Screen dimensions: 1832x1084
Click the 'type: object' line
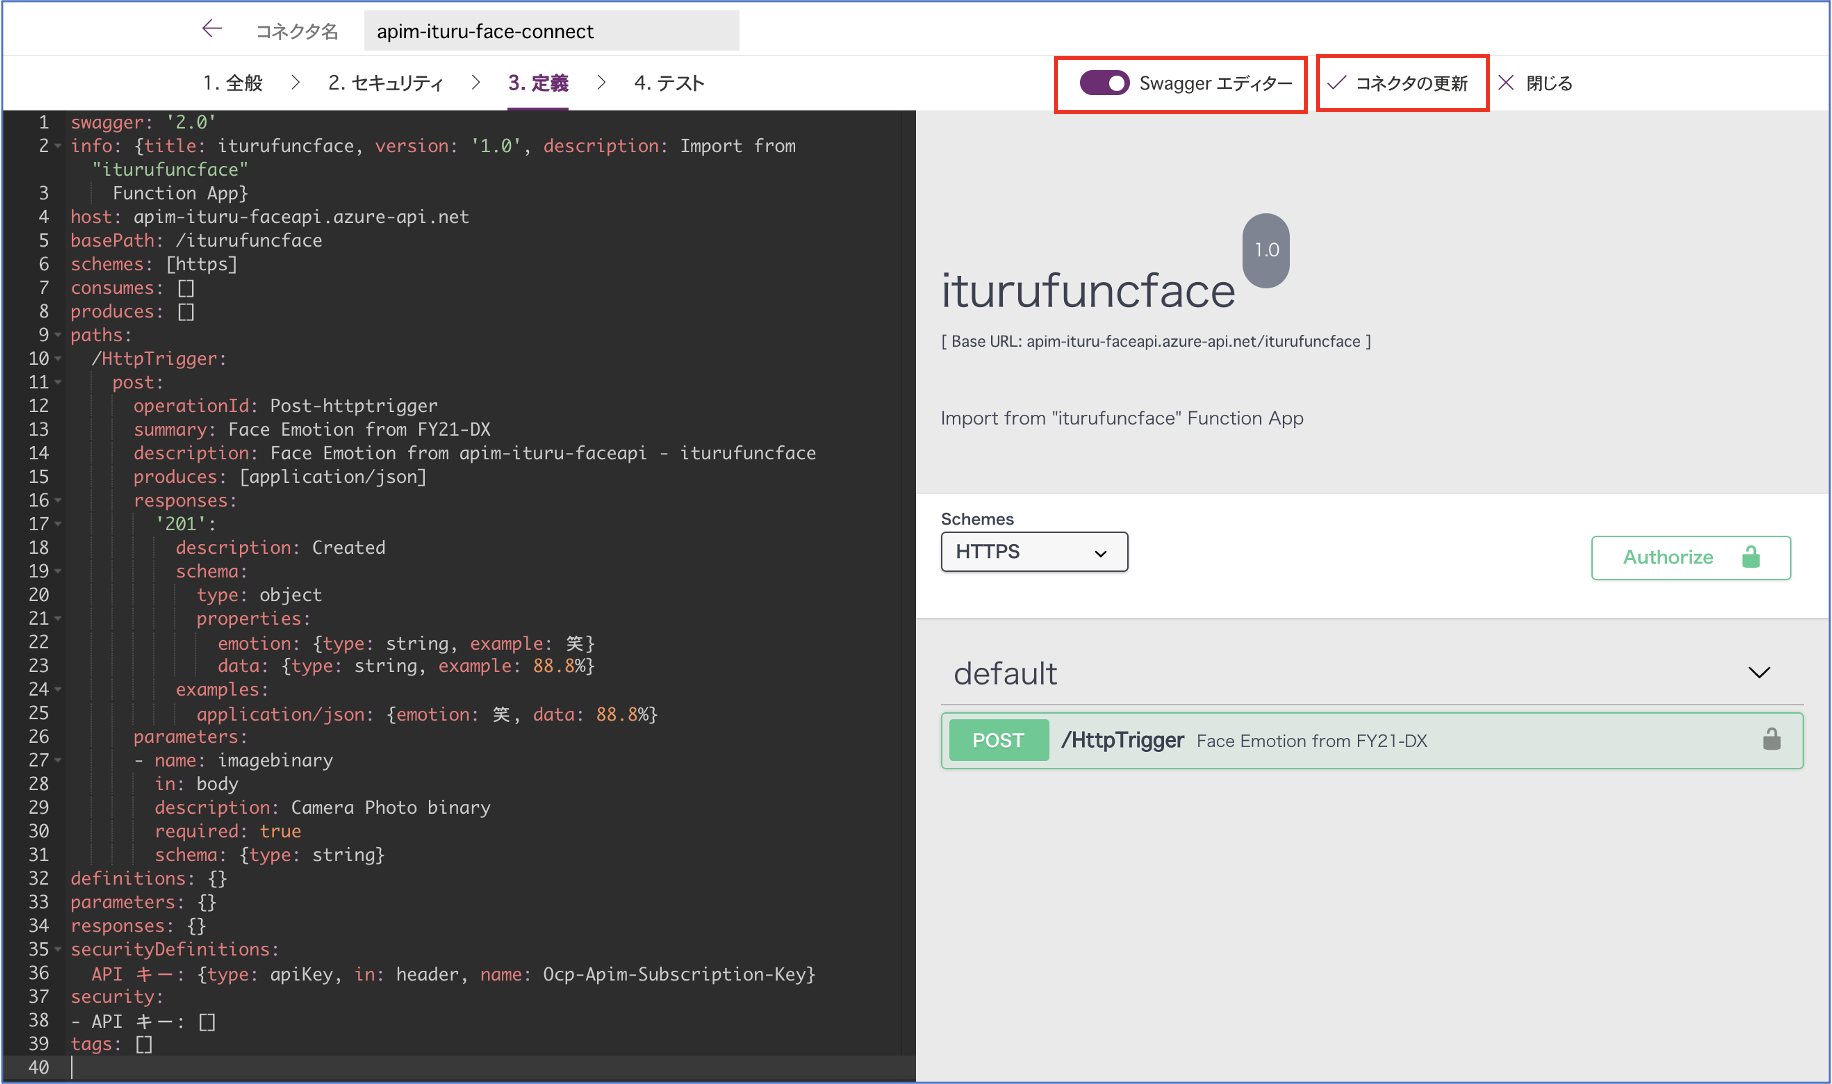[260, 595]
